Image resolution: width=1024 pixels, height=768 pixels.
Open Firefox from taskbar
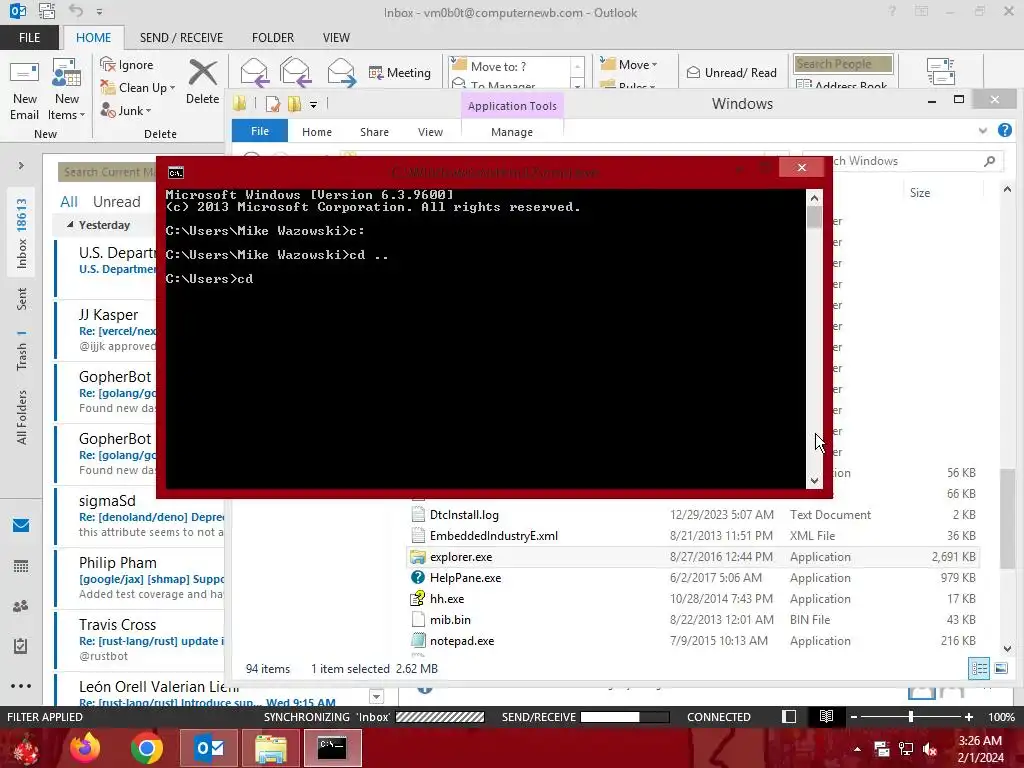(x=85, y=748)
